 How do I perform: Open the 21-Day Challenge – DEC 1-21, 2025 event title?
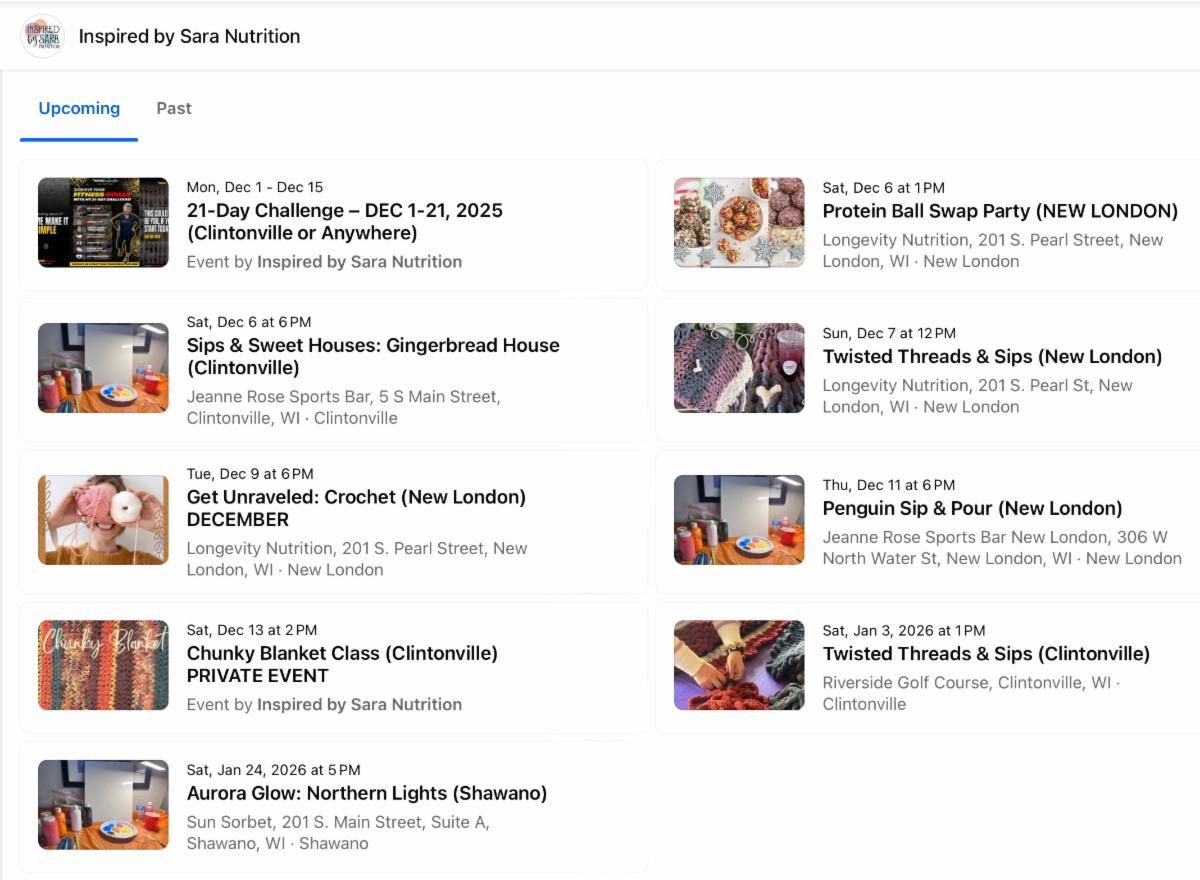(x=344, y=222)
